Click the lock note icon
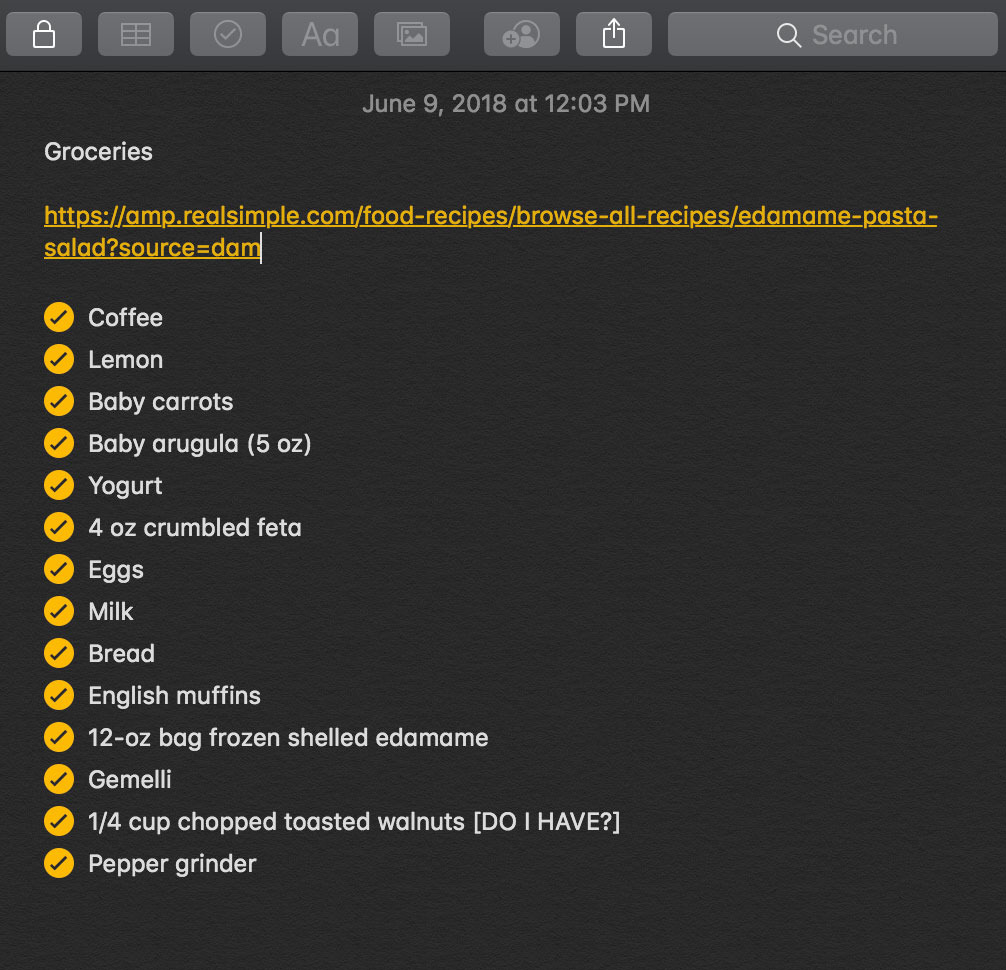Viewport: 1006px width, 970px height. coord(43,35)
